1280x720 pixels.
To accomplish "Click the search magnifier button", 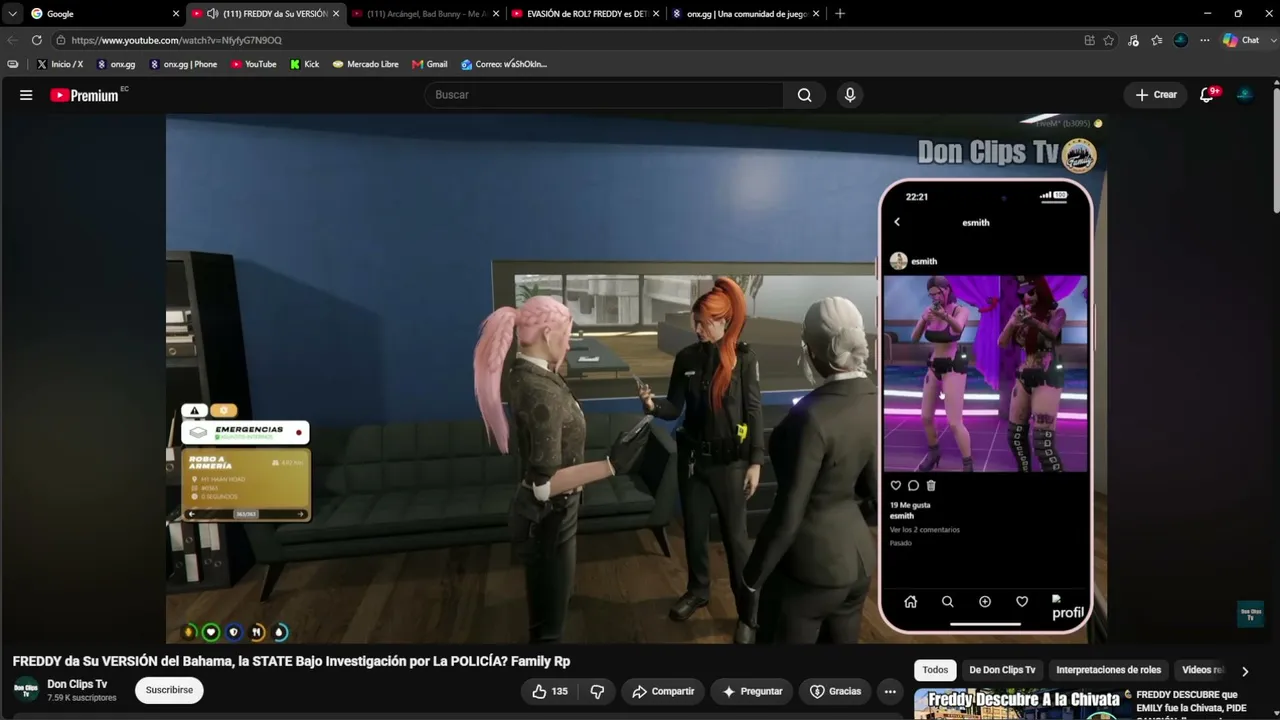I will pyautogui.click(x=805, y=95).
